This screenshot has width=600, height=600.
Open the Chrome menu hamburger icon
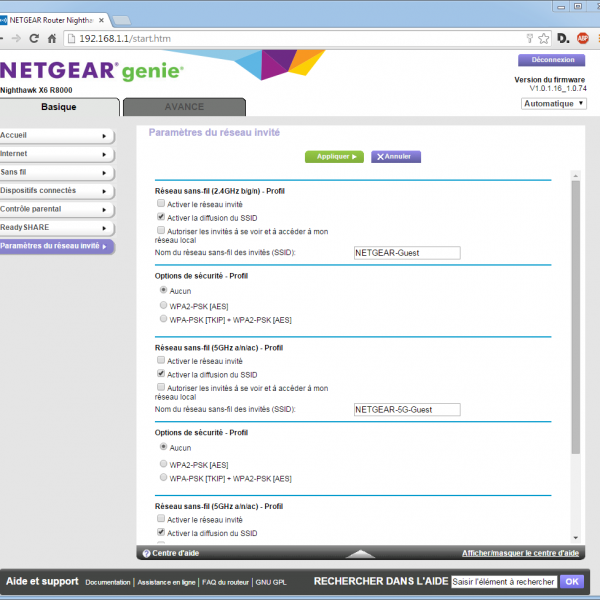[x=597, y=38]
